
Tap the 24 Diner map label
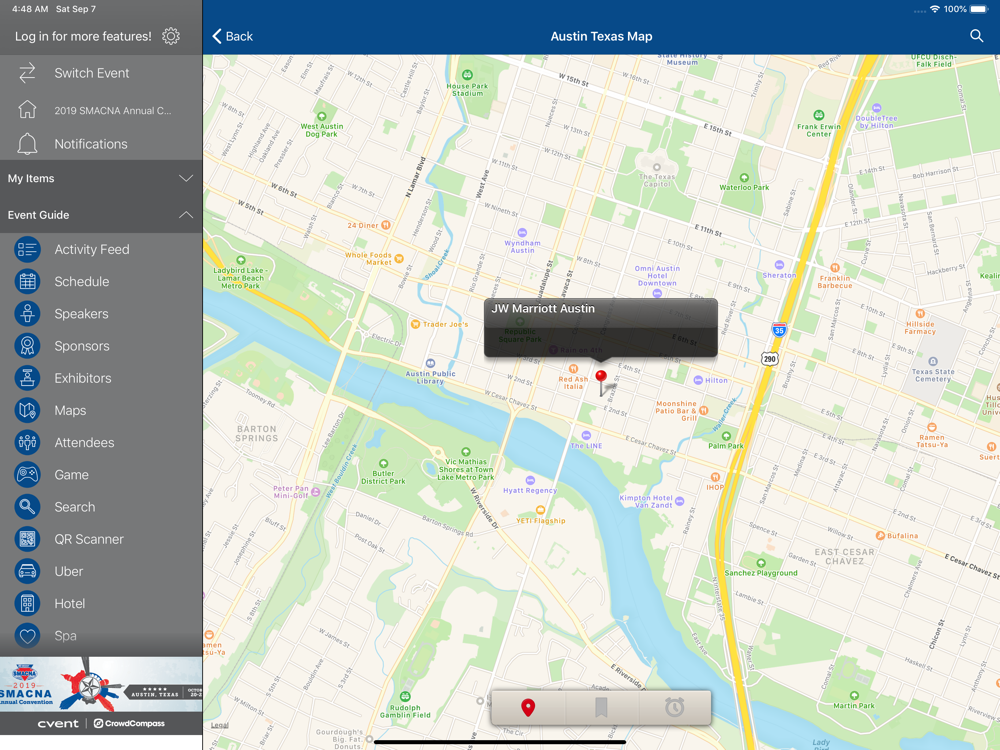click(x=363, y=225)
